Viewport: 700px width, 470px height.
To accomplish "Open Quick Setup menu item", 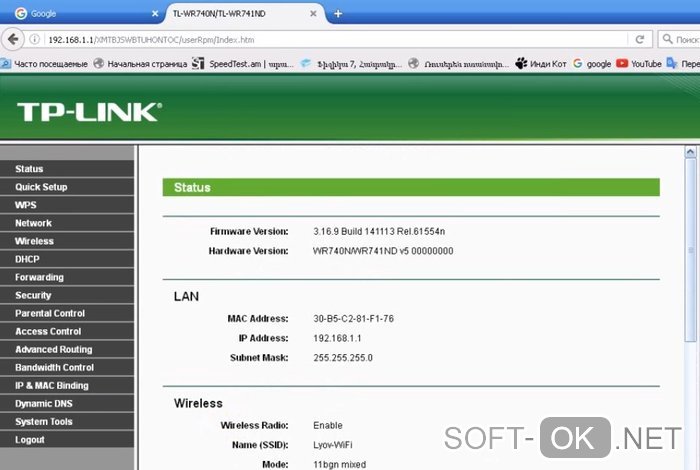I will 67,187.
